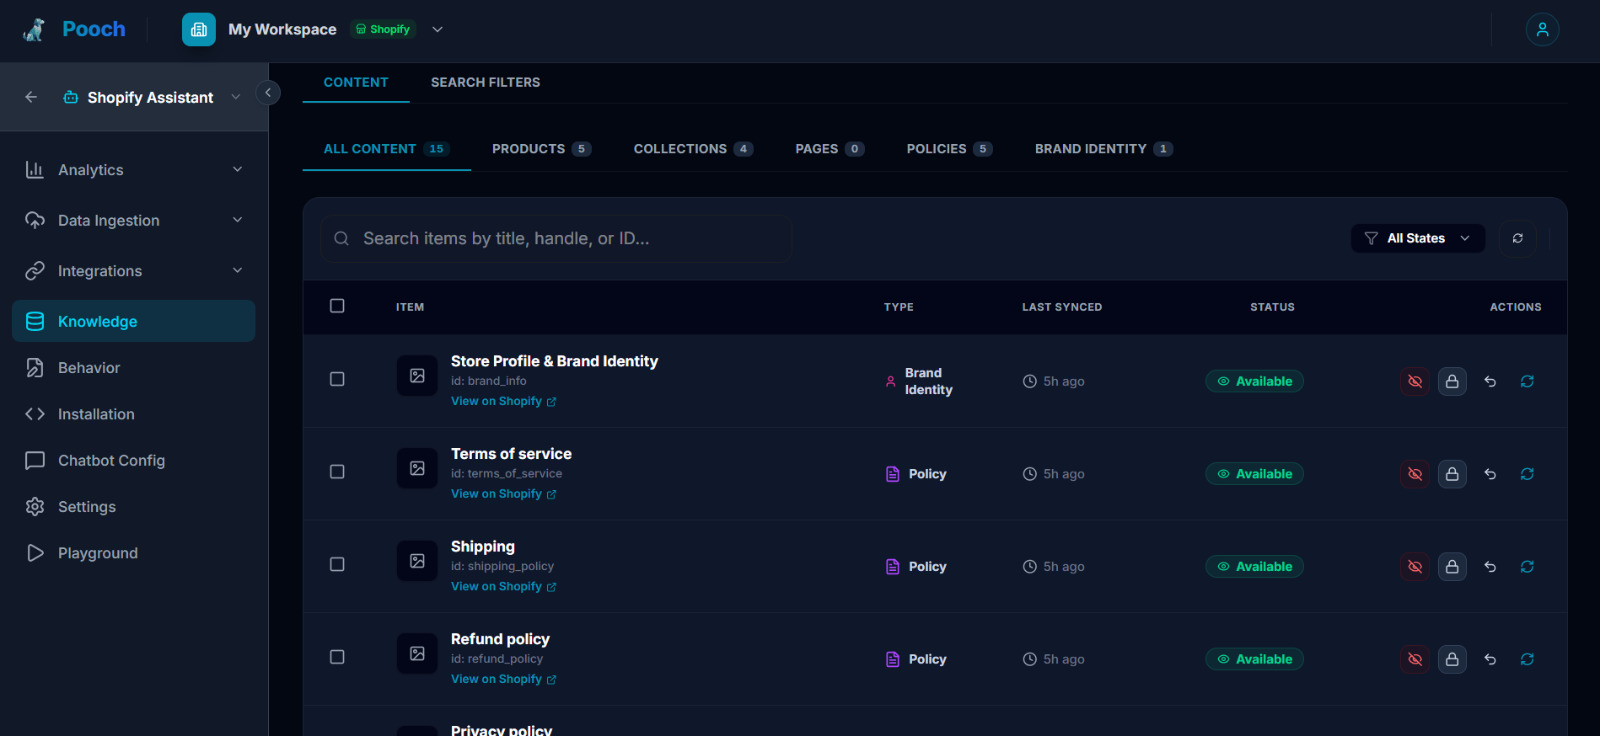This screenshot has width=1600, height=736.
Task: Revert the Shipping policy item
Action: (x=1490, y=566)
